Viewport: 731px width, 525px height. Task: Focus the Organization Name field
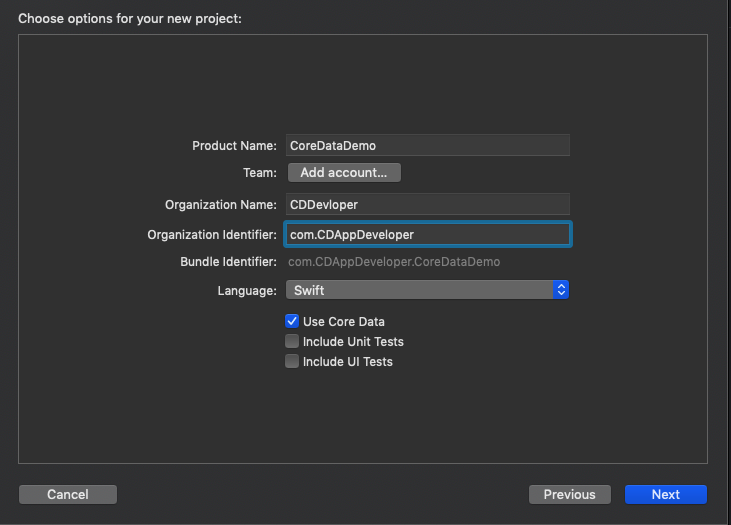(428, 204)
